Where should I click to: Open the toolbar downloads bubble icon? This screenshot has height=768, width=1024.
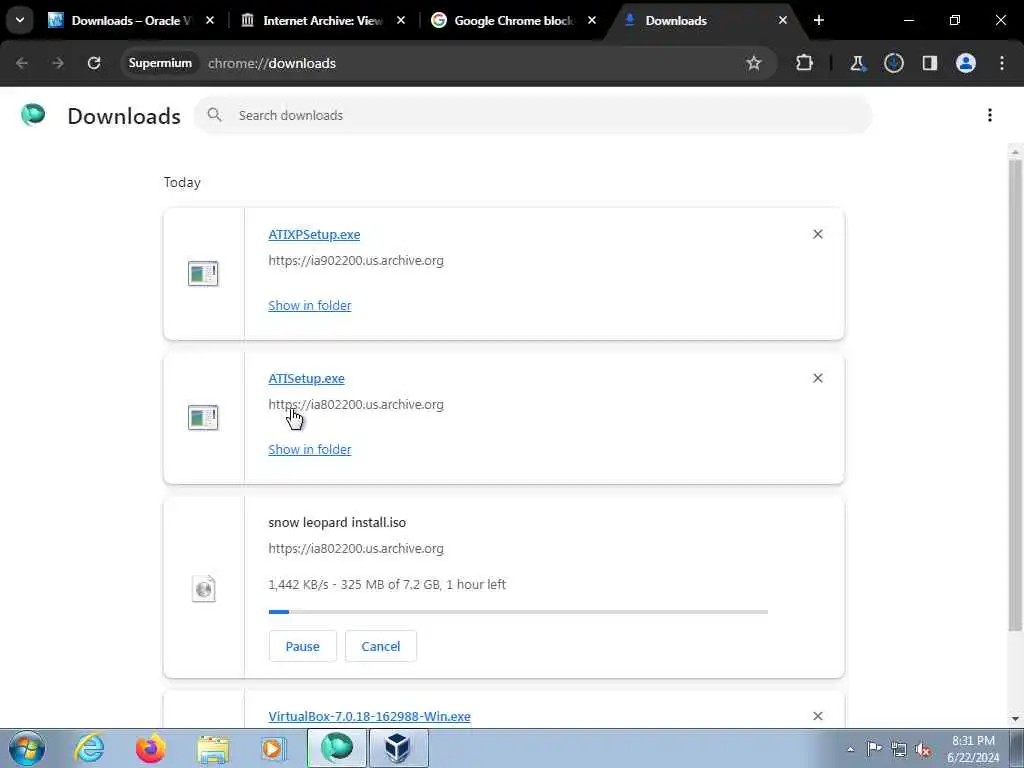click(x=893, y=63)
